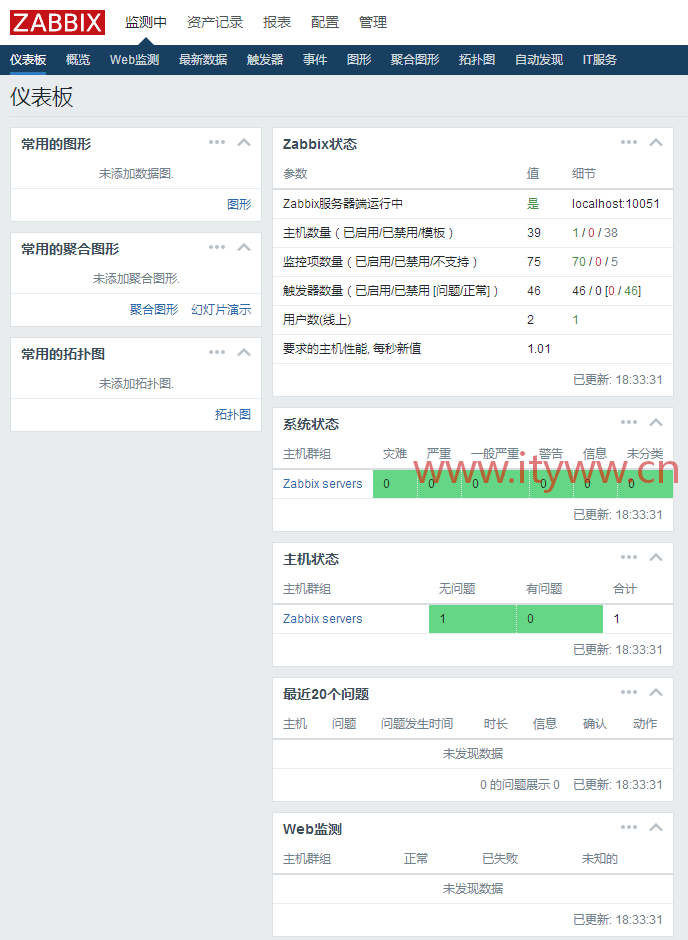
Task: Open Zabbix servers link in 系统状态
Action: pos(322,484)
